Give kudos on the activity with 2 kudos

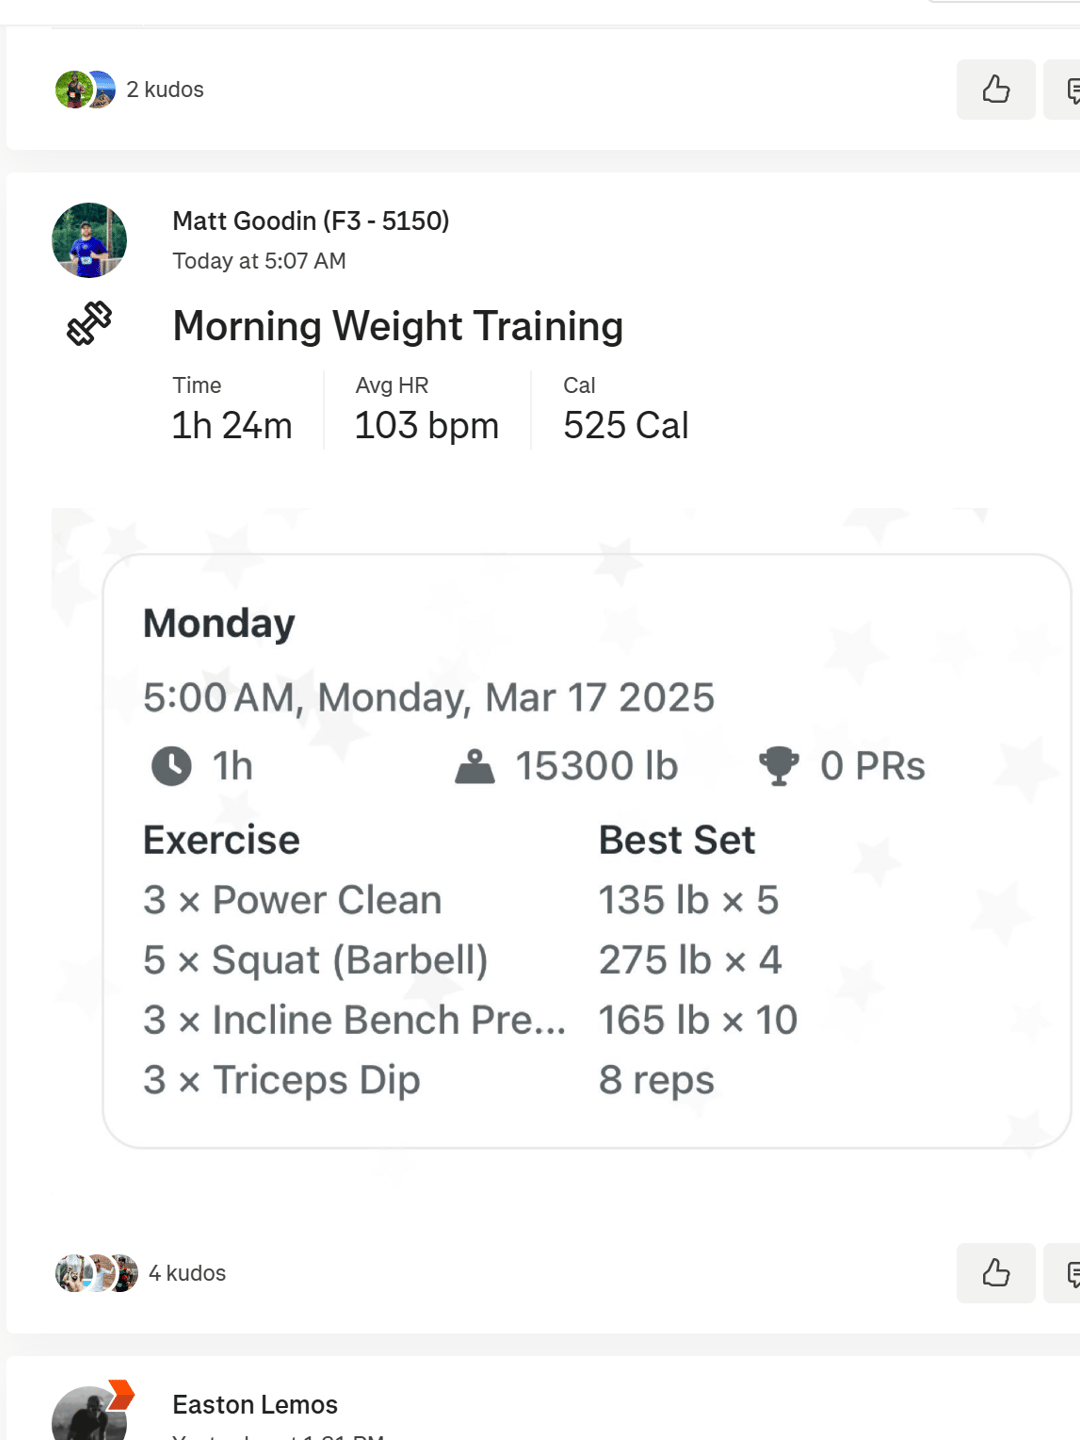click(996, 90)
